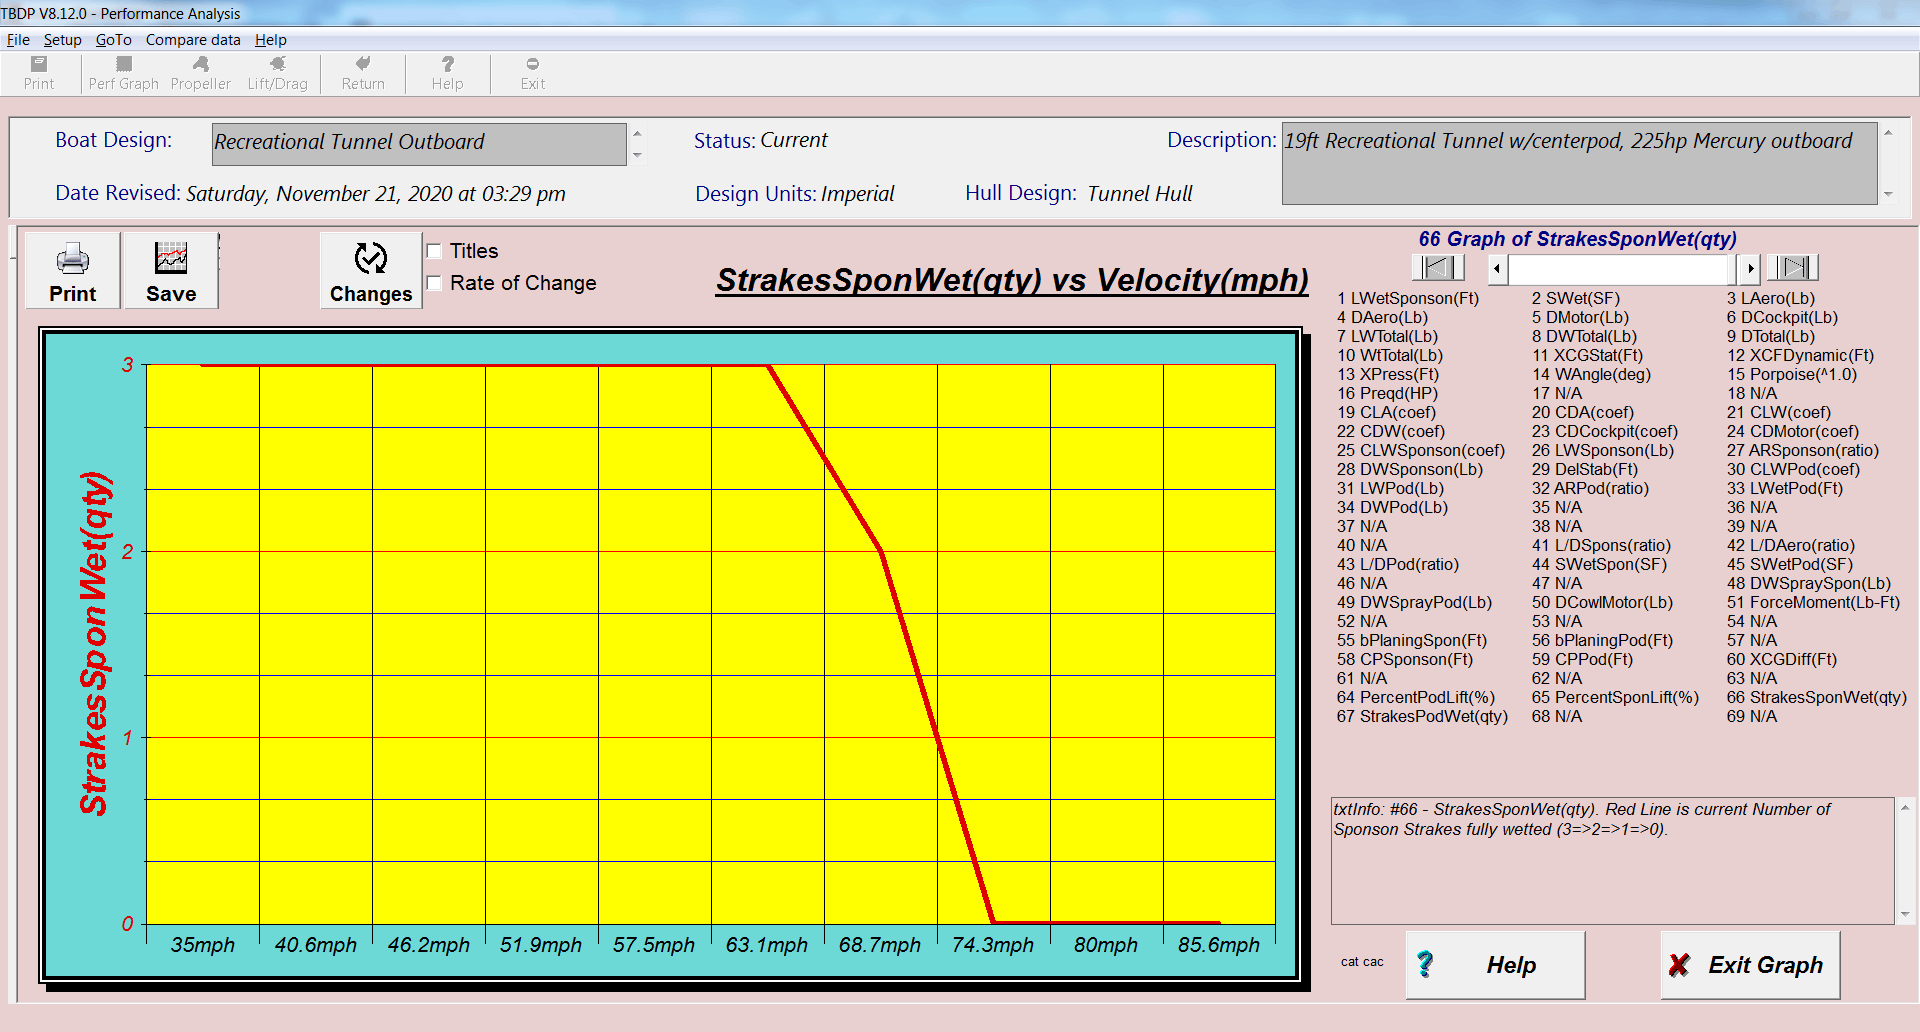Select graph 10 WtTotal(Lb)
Viewport: 1920px width, 1032px height.
coord(1390,355)
